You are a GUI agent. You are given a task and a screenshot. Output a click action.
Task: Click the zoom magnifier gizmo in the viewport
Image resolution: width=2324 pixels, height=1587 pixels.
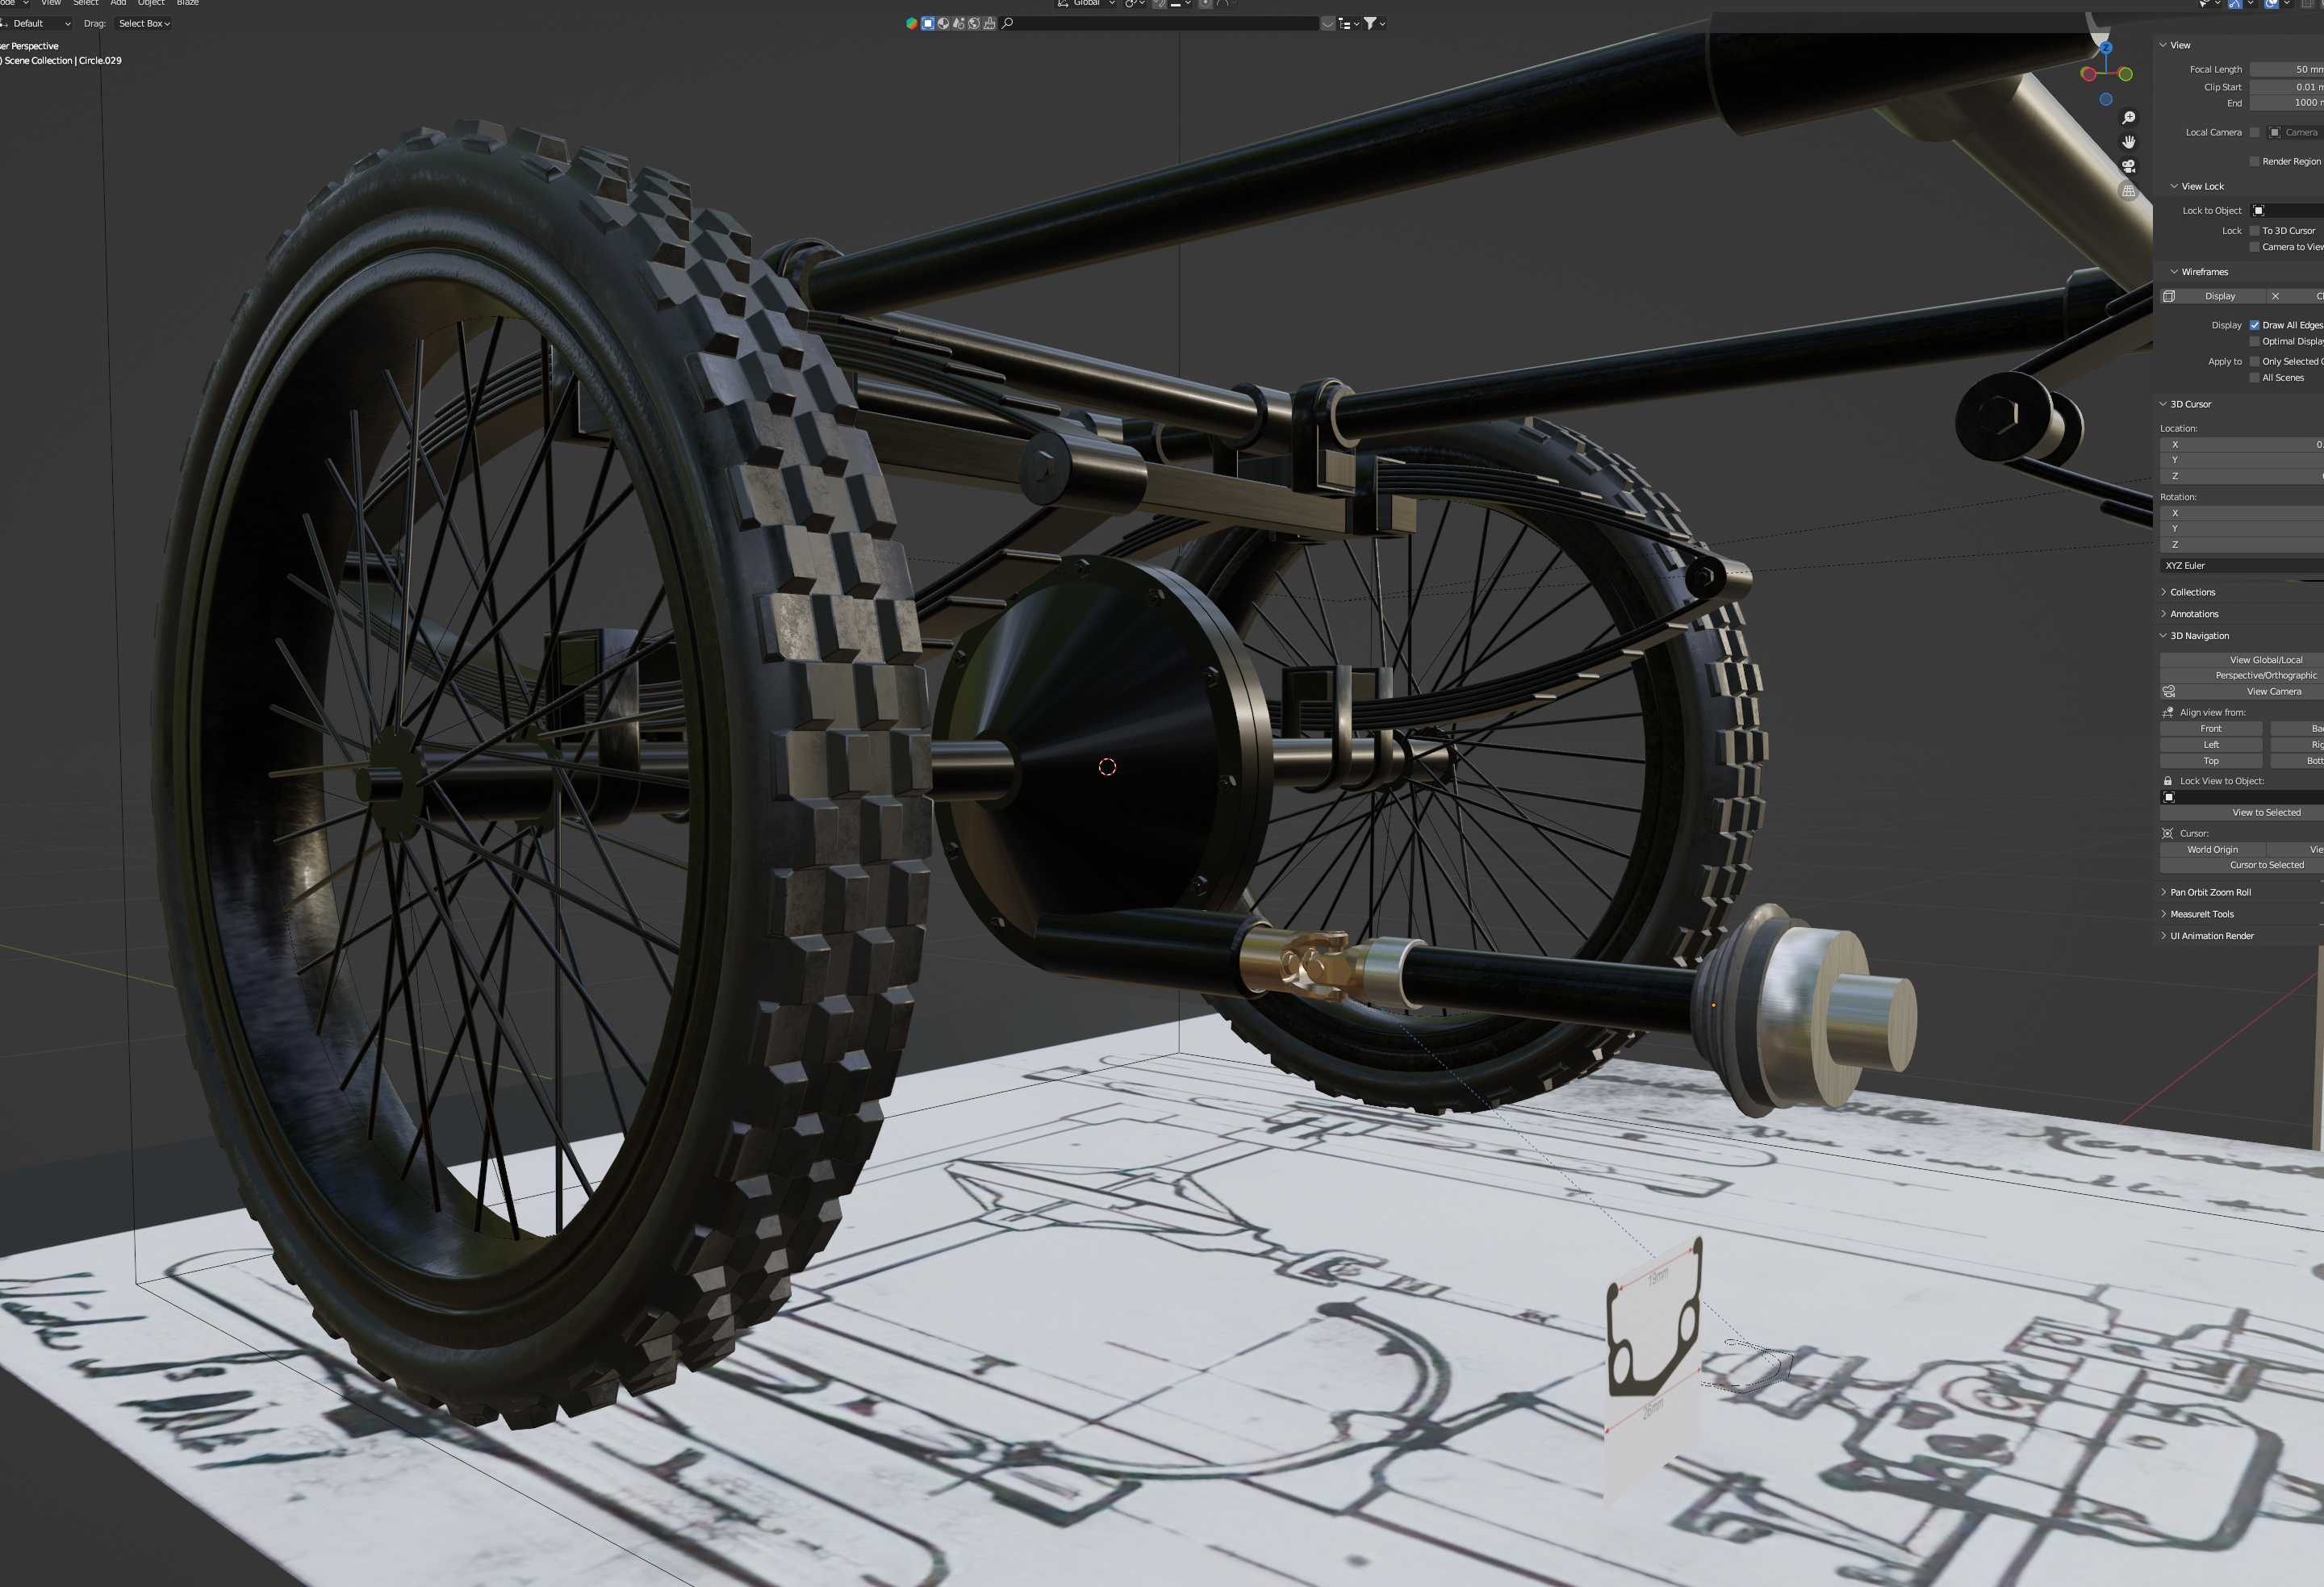click(x=2128, y=118)
